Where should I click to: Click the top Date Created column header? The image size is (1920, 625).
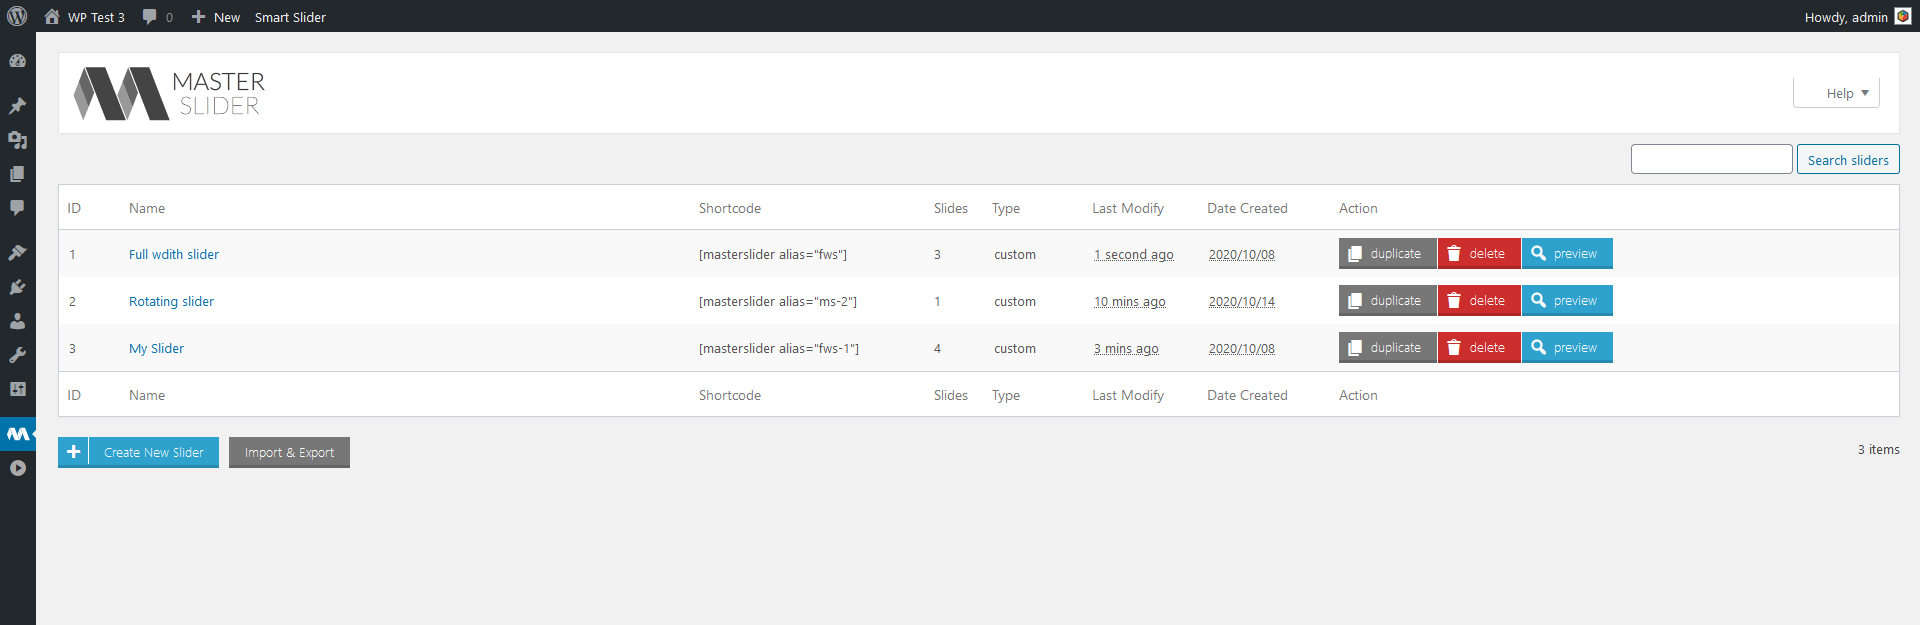[1247, 208]
